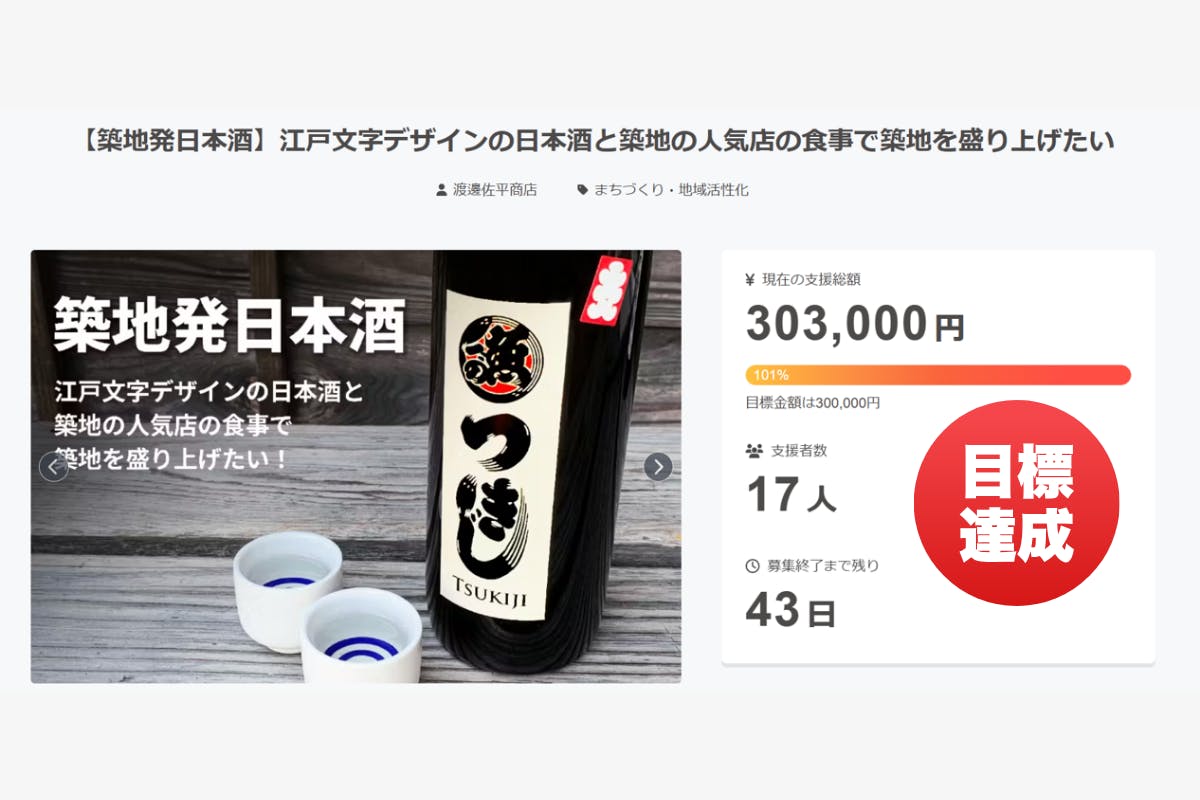This screenshot has height=800, width=1200.
Task: Click the yen icon beside 現在の支援総額
Action: pos(750,280)
